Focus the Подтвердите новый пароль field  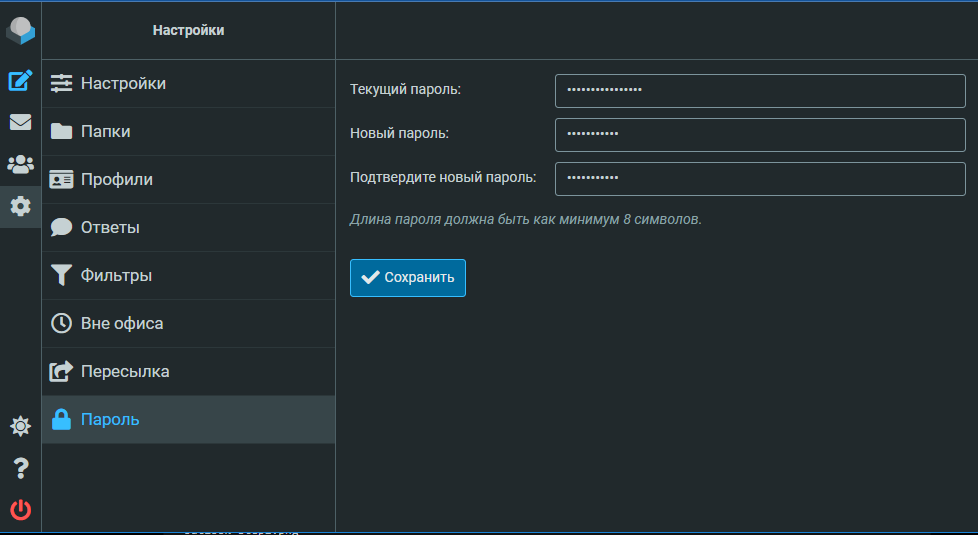click(760, 179)
